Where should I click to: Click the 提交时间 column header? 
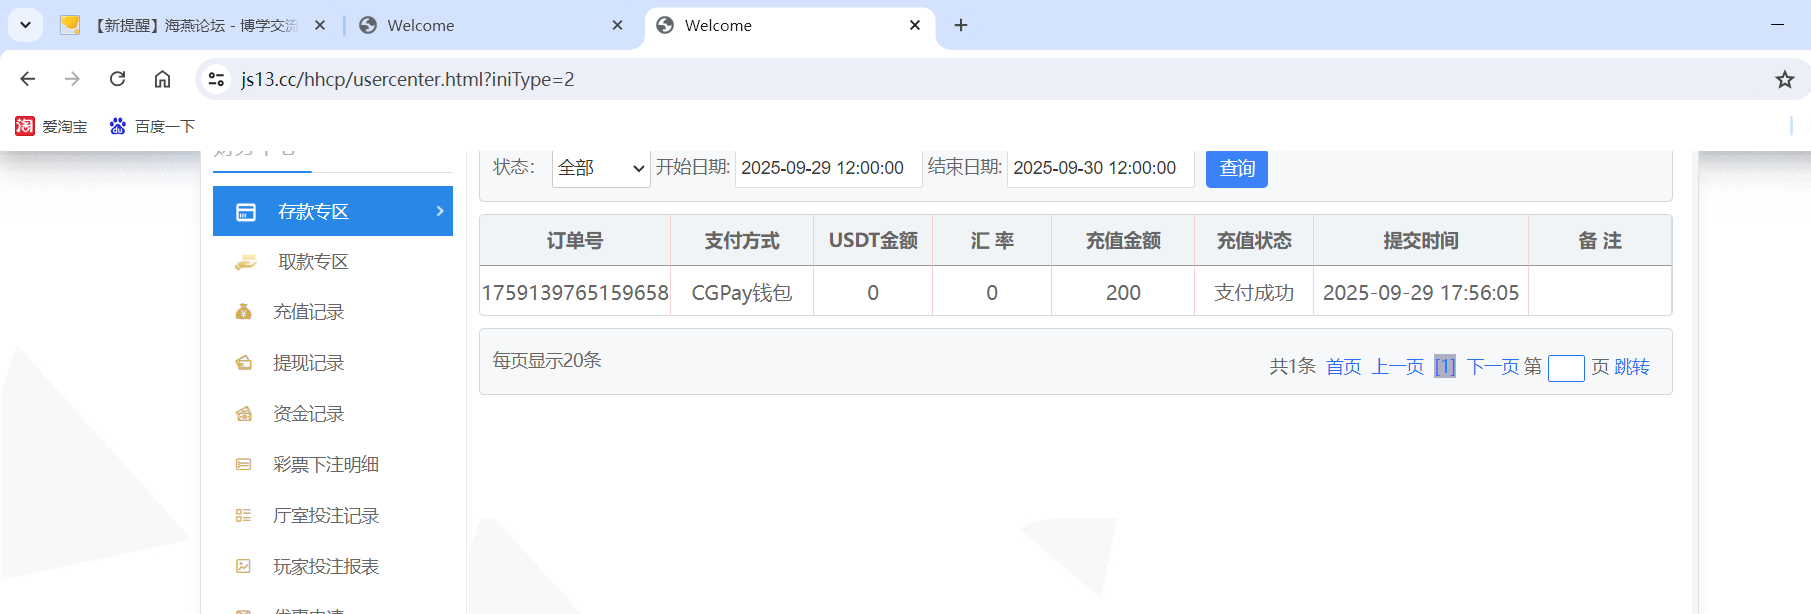[1421, 241]
